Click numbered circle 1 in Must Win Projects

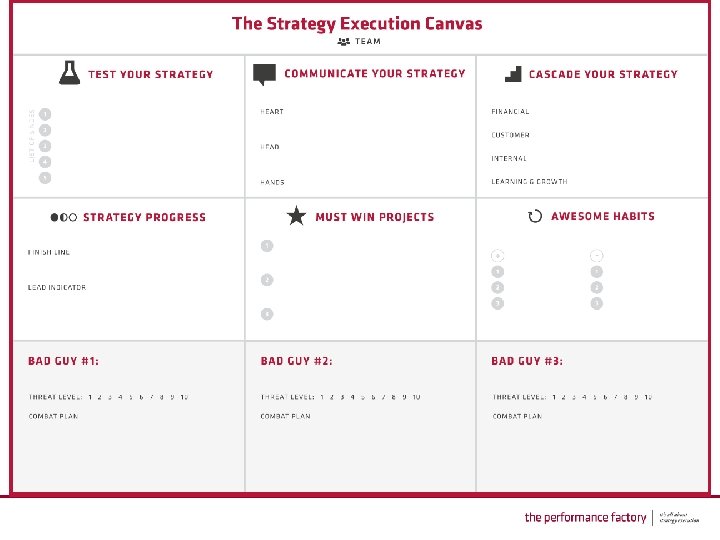tap(266, 246)
